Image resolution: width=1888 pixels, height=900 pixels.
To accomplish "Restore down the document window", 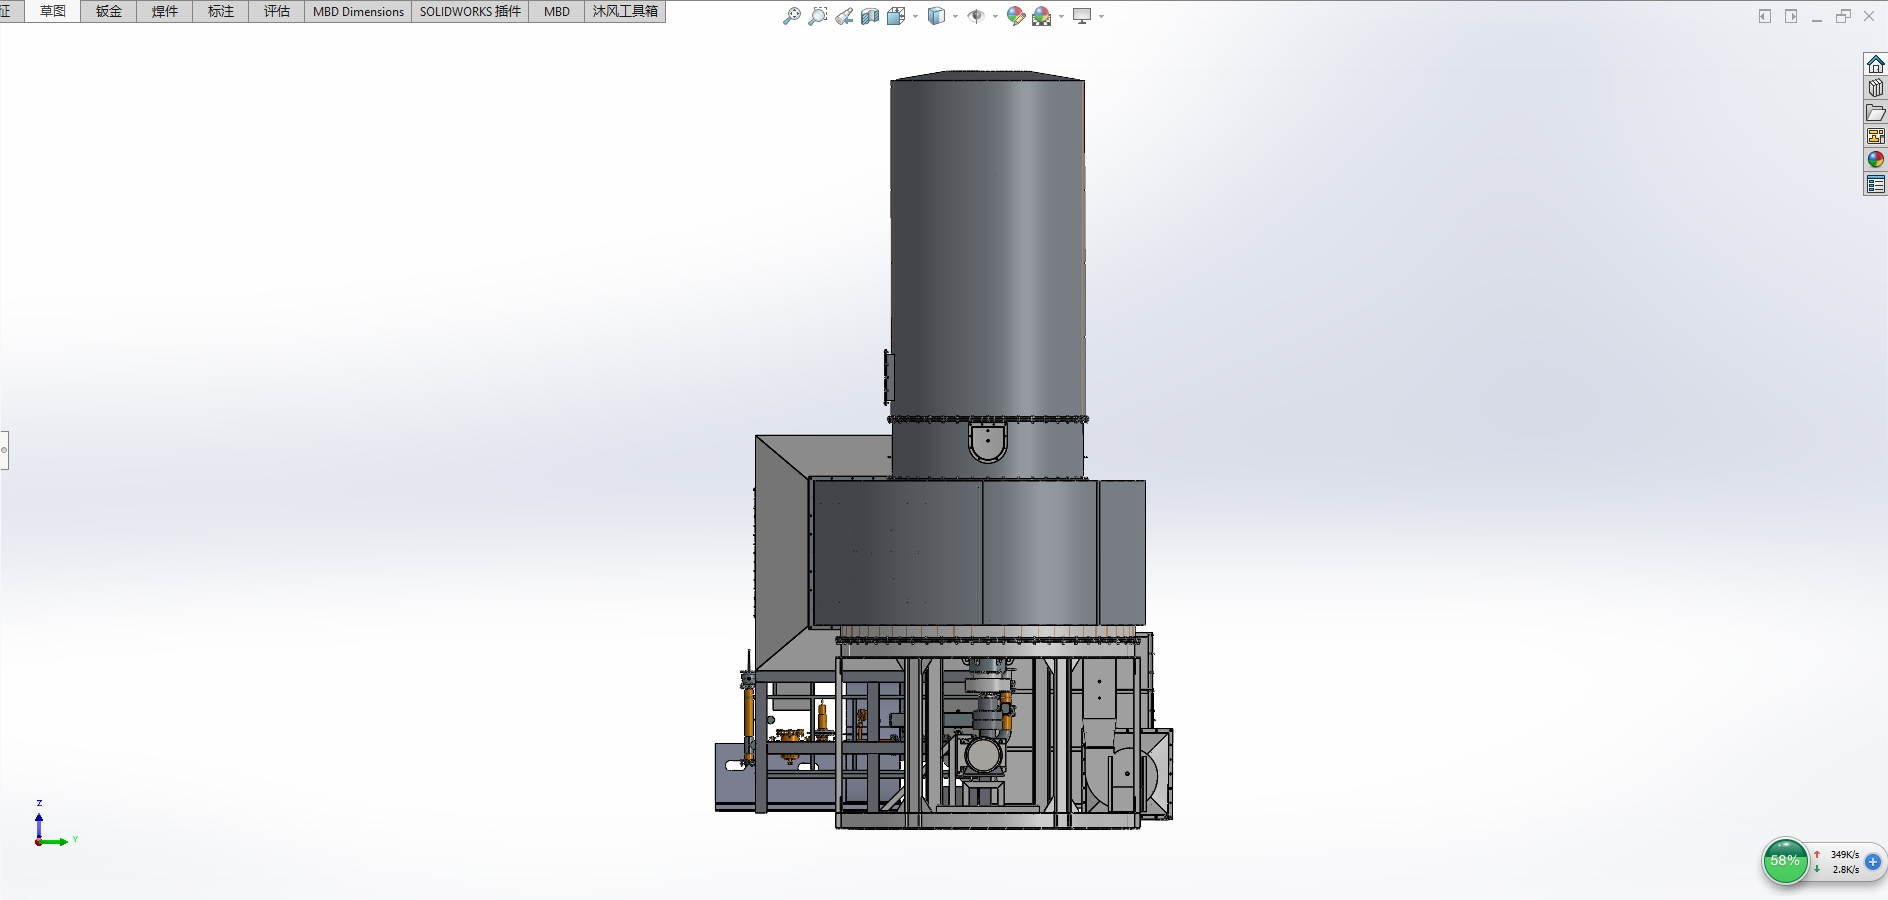I will [x=1843, y=16].
